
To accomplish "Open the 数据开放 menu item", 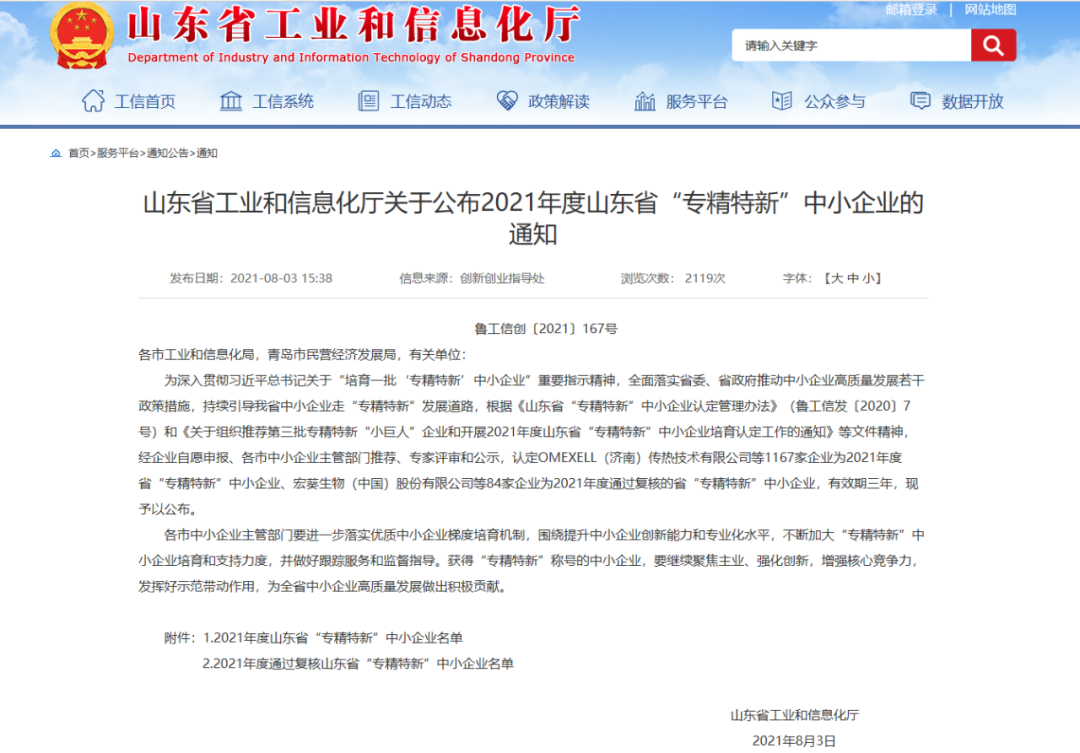I will click(973, 102).
